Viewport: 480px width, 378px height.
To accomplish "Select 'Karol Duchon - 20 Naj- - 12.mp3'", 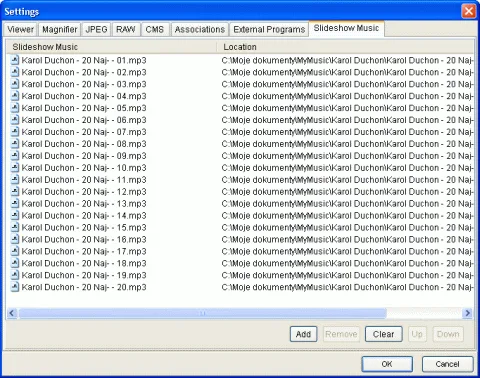I will point(84,192).
